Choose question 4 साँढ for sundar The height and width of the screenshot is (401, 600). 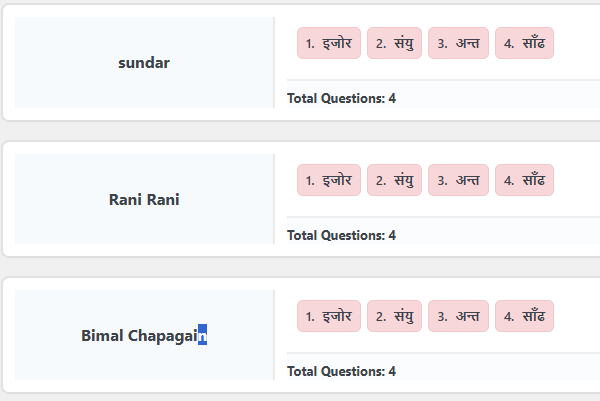[524, 43]
